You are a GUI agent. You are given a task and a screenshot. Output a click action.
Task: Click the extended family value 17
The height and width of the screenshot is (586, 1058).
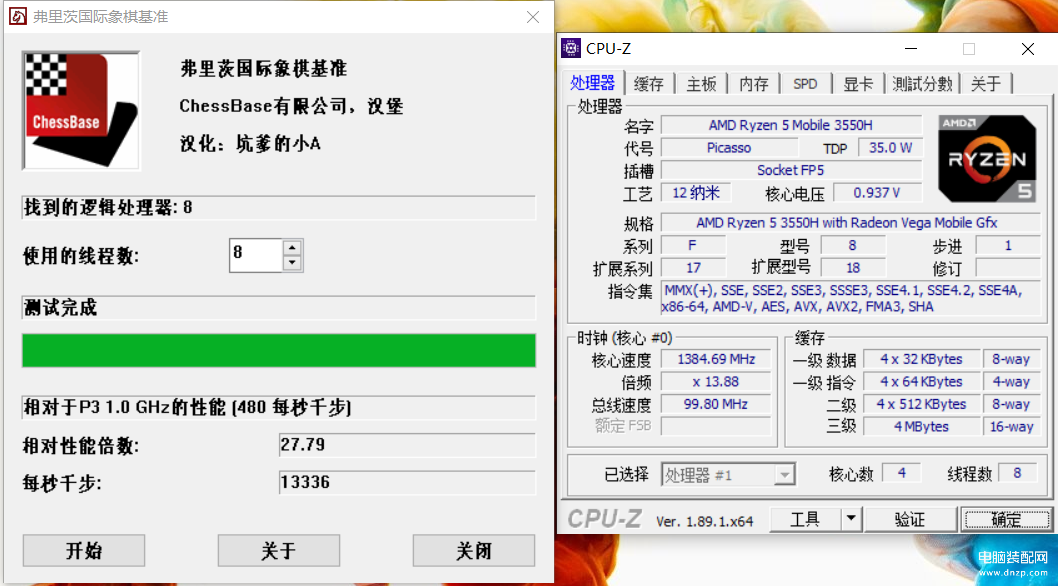click(693, 267)
